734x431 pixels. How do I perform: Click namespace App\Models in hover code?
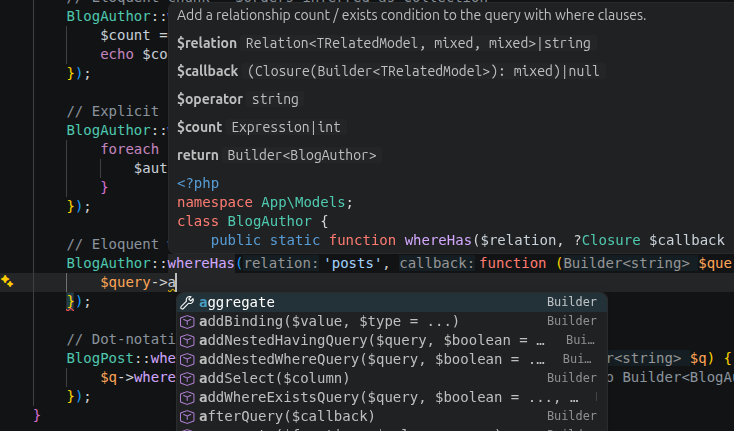pyautogui.click(x=264, y=202)
